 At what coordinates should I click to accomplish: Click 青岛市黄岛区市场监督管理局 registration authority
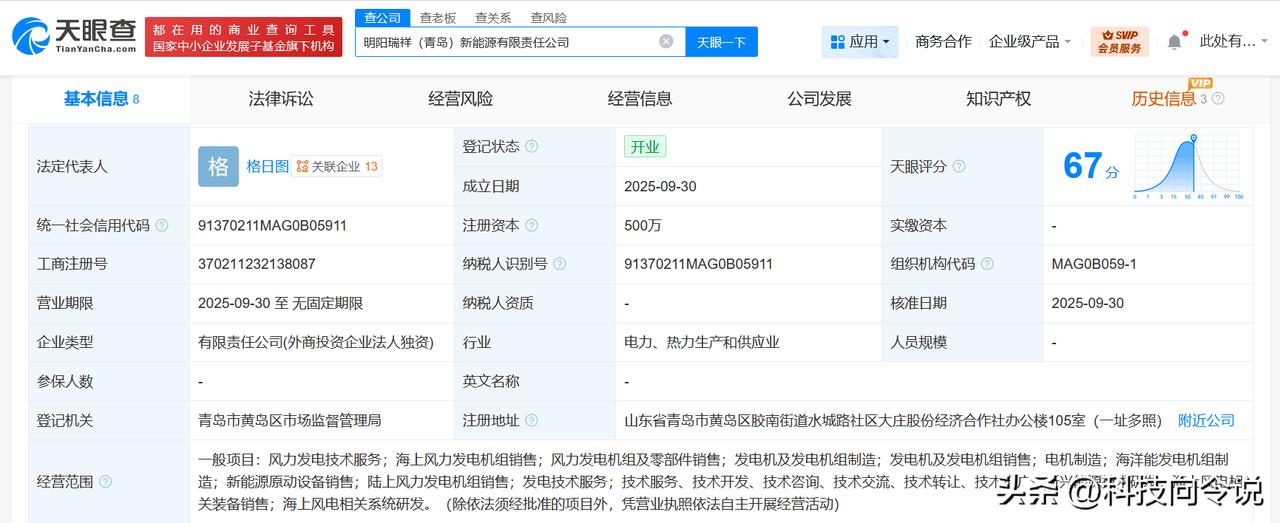290,421
